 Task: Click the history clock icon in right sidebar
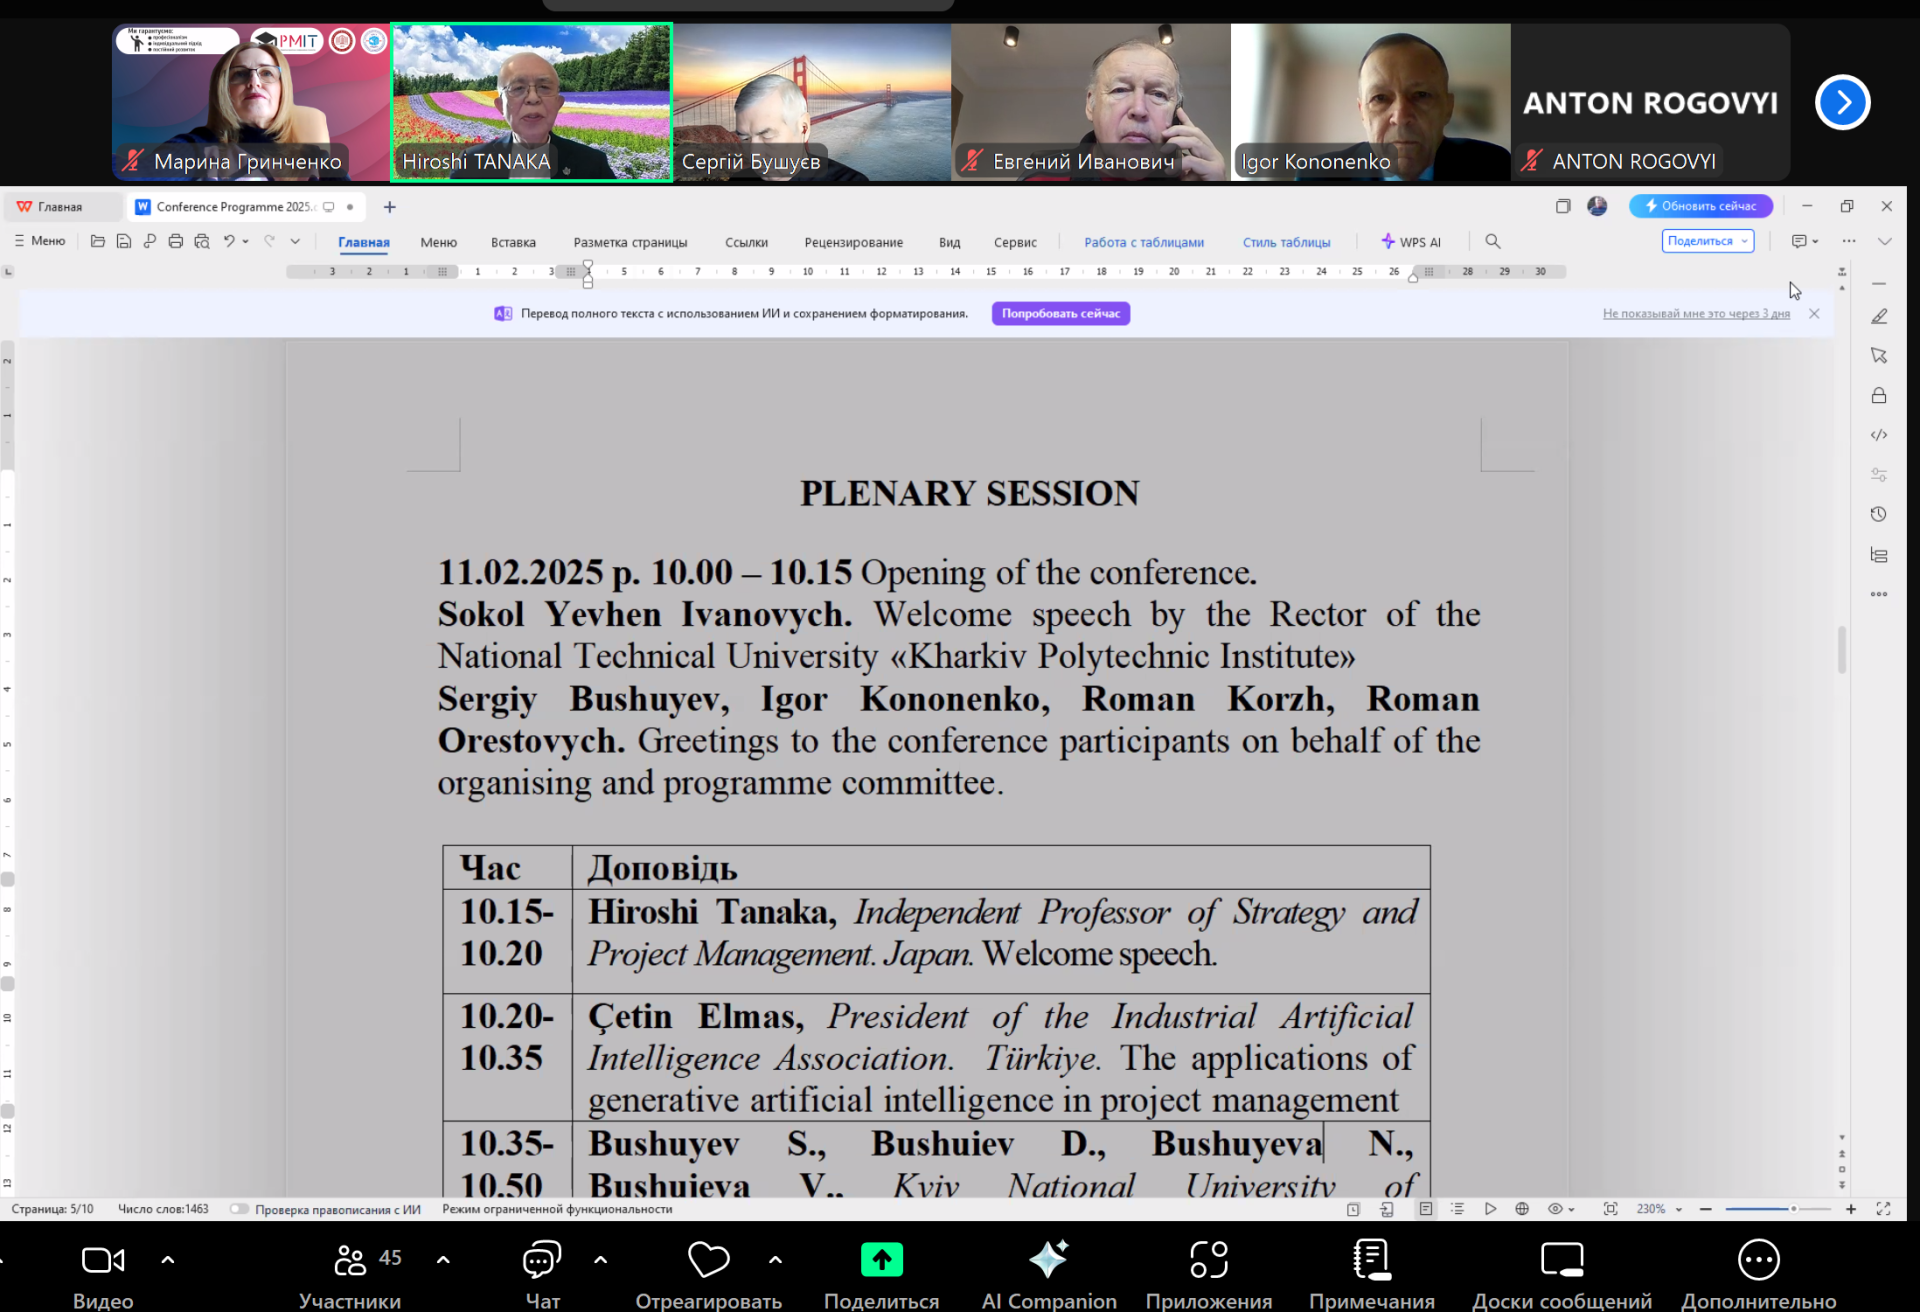[1879, 514]
